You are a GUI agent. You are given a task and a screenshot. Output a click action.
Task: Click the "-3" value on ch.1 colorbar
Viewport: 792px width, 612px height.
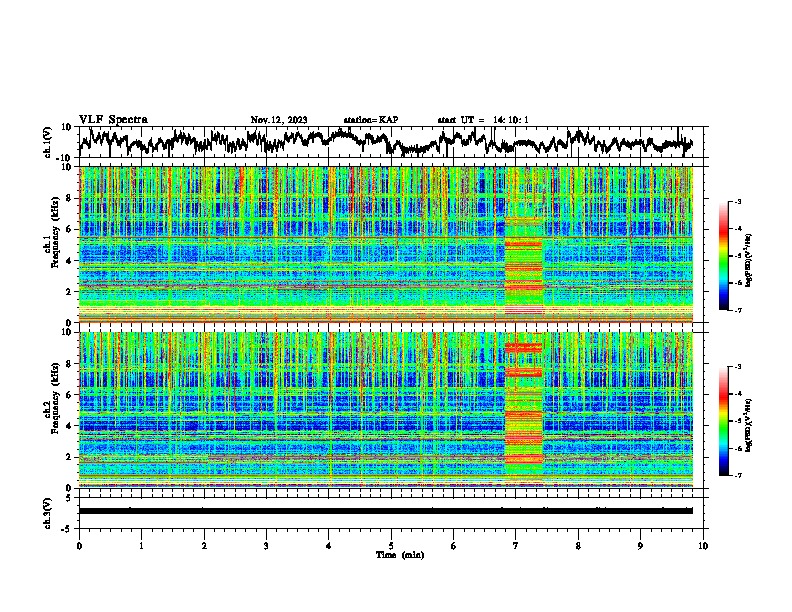[737, 201]
